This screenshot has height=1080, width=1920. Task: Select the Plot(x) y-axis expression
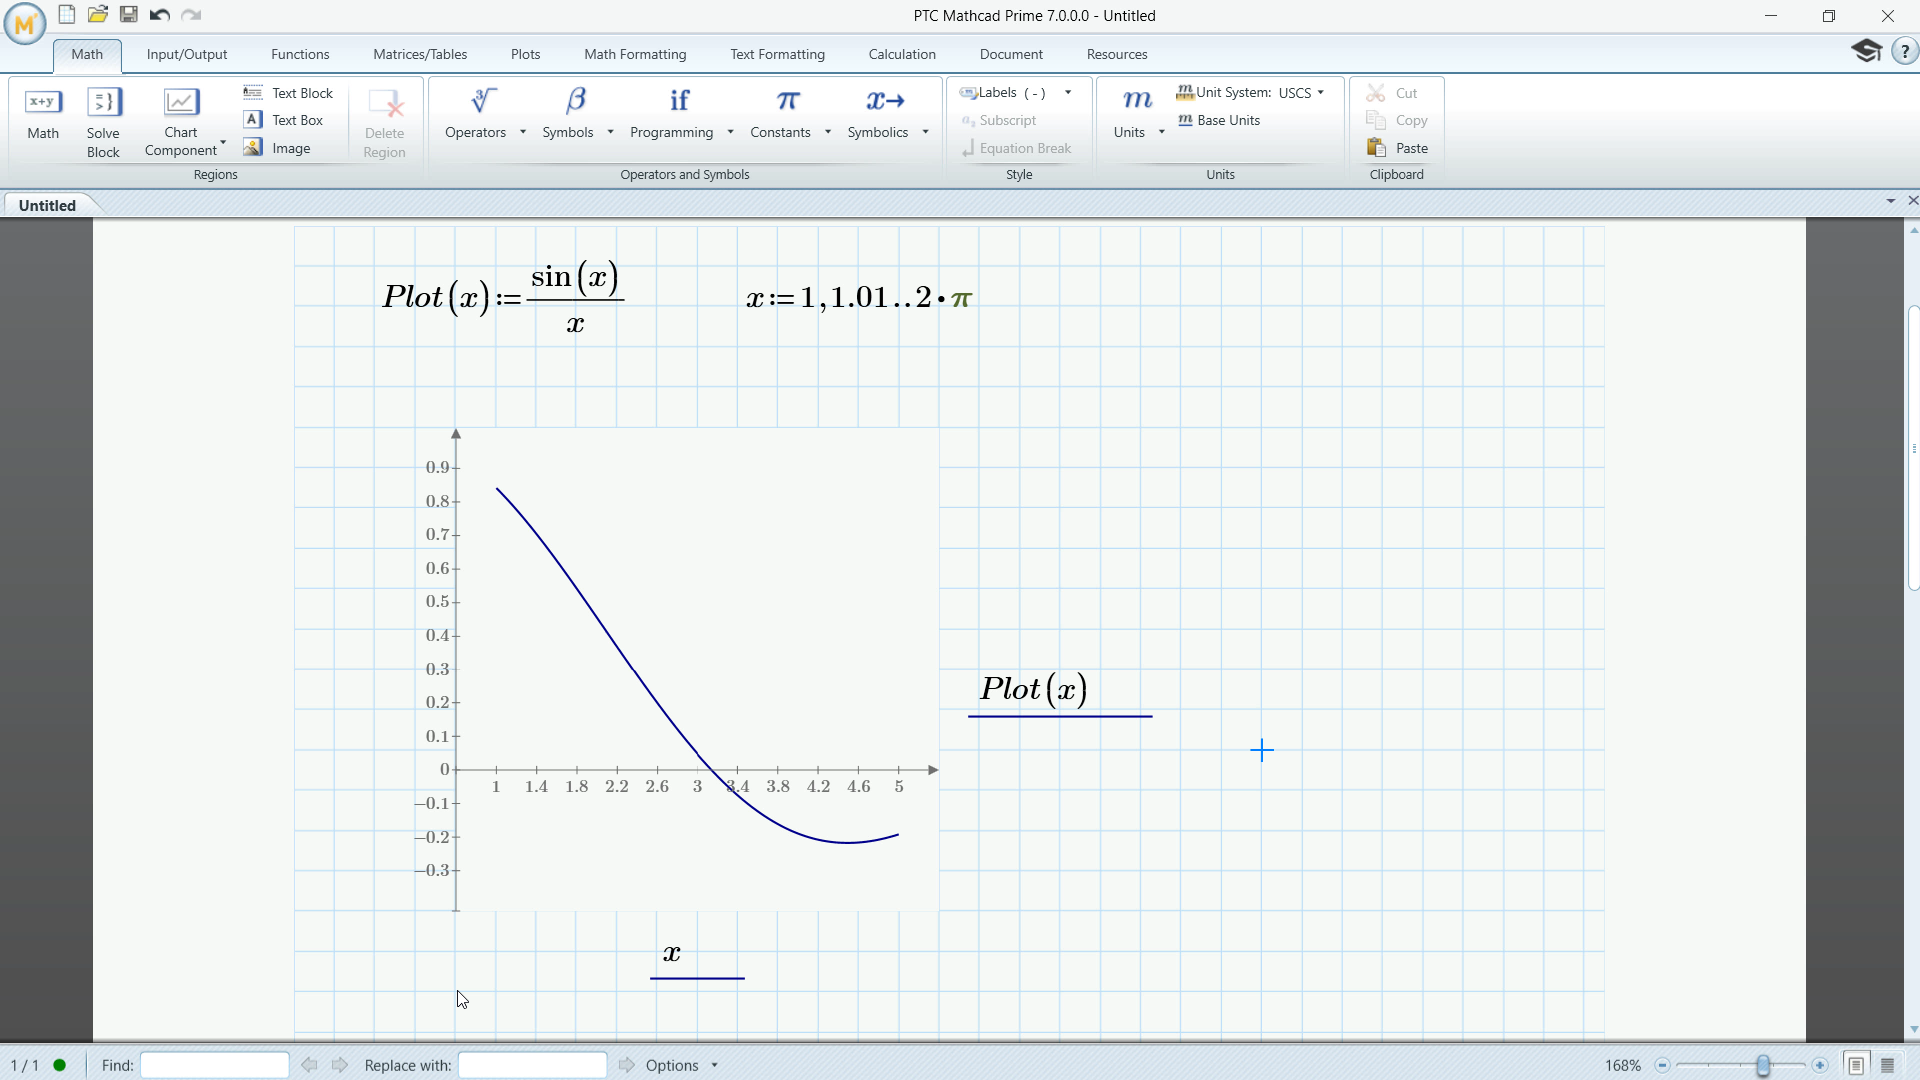(1034, 689)
